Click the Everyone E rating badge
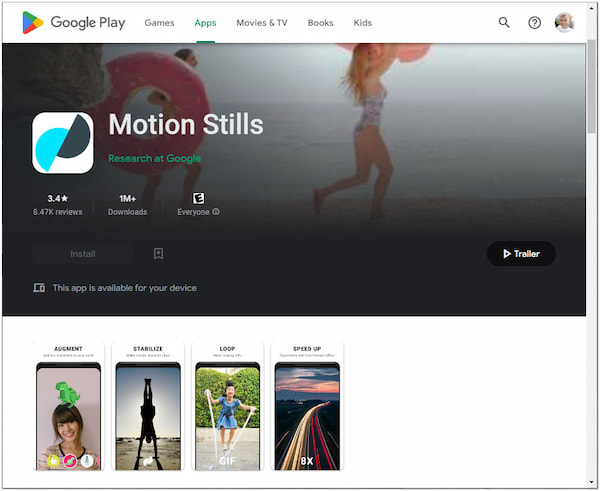Viewport: 600px width, 491px height. click(x=198, y=198)
